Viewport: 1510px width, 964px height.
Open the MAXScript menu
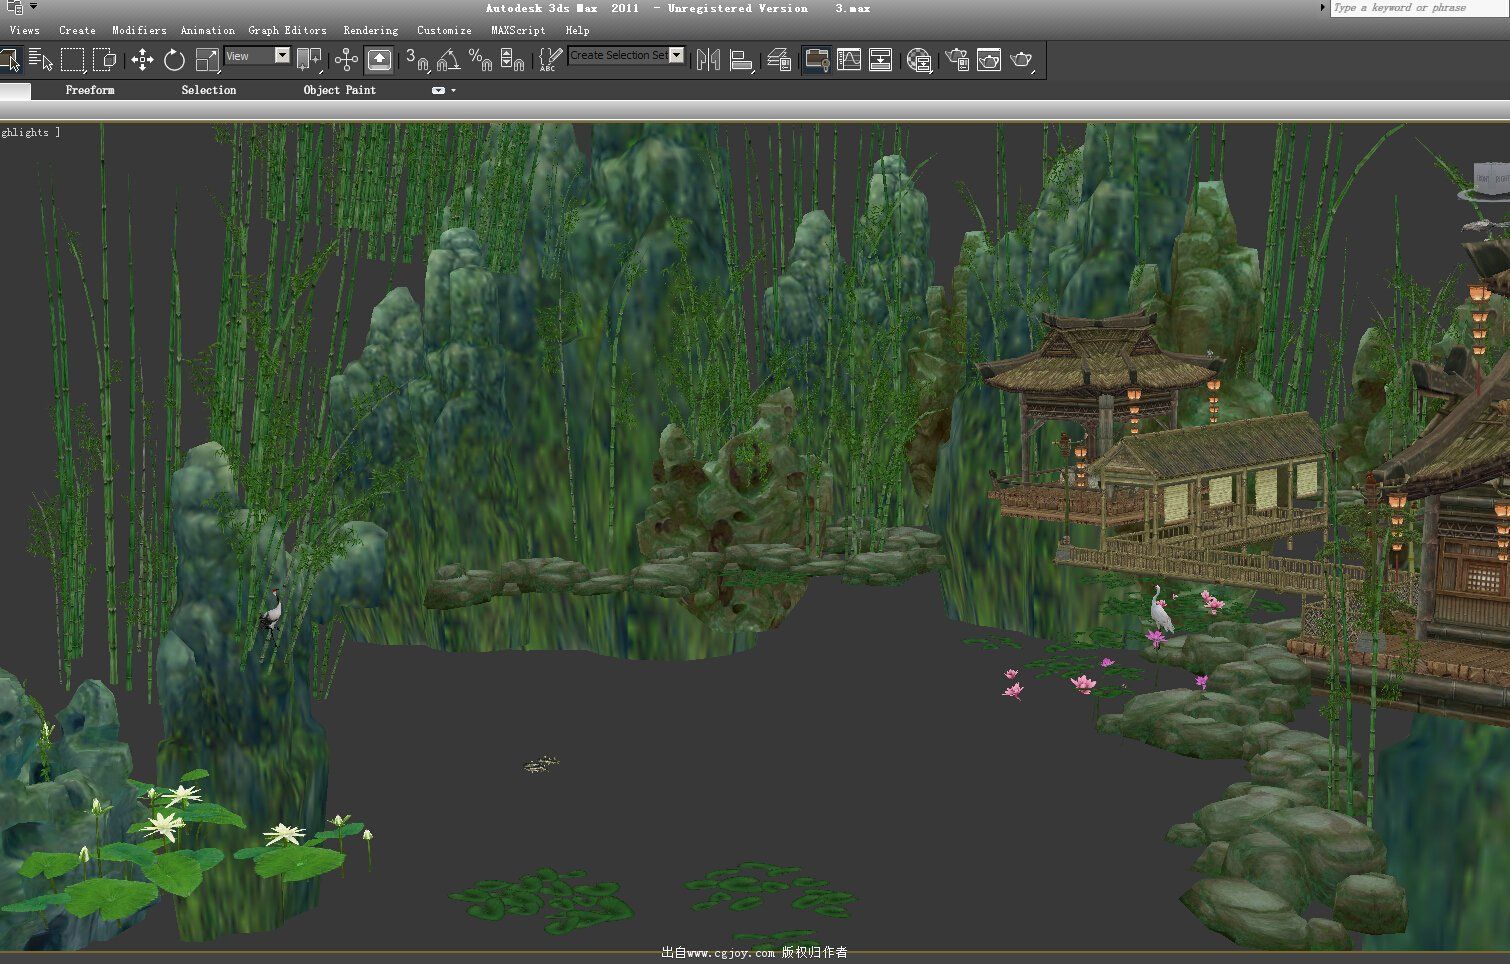point(518,31)
